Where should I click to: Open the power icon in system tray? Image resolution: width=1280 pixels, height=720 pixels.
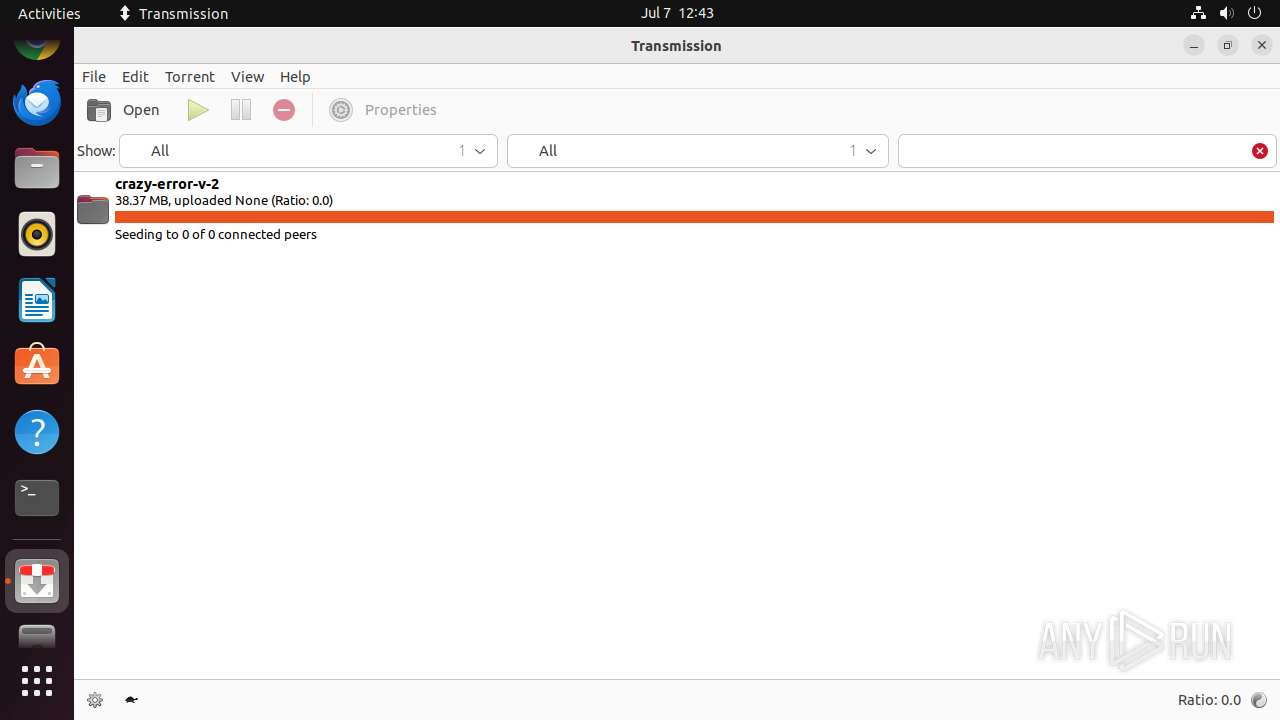(1256, 13)
